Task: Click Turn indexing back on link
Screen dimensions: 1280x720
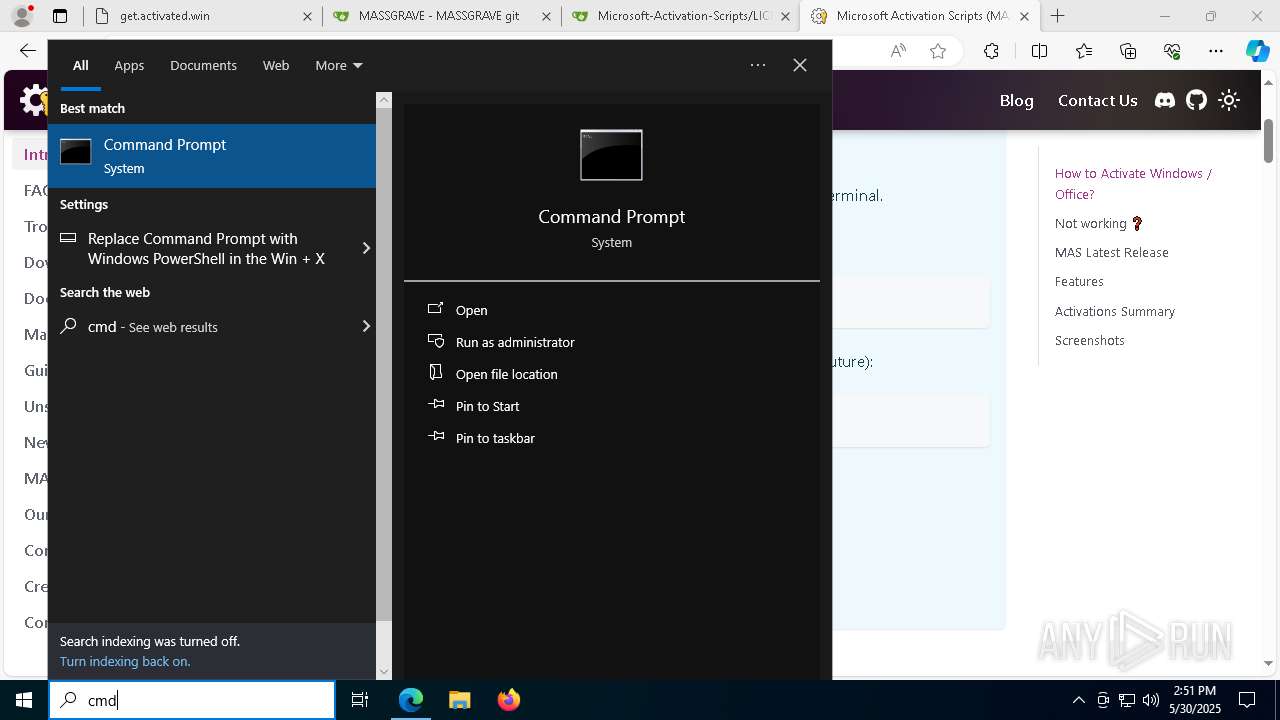Action: 125,661
